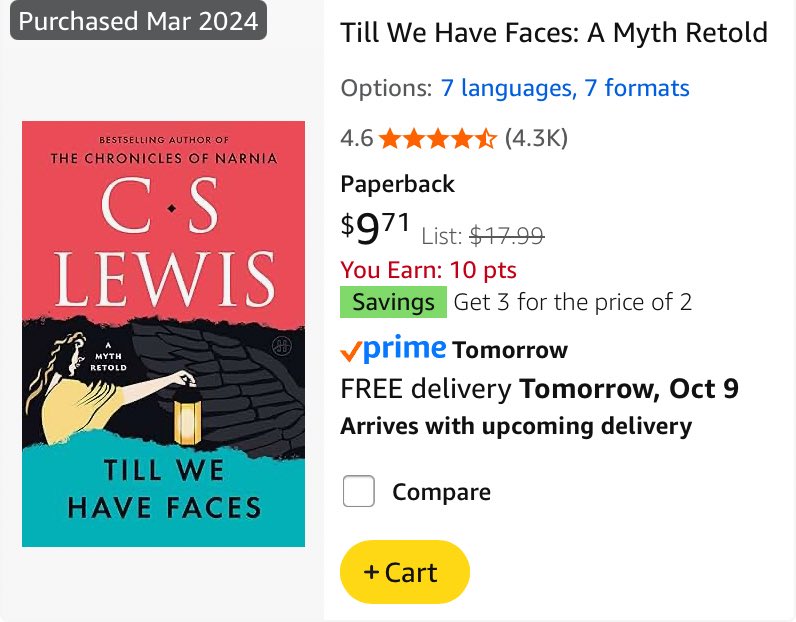Select the Paperback format label
Image resolution: width=796 pixels, height=622 pixels.
pyautogui.click(x=397, y=184)
